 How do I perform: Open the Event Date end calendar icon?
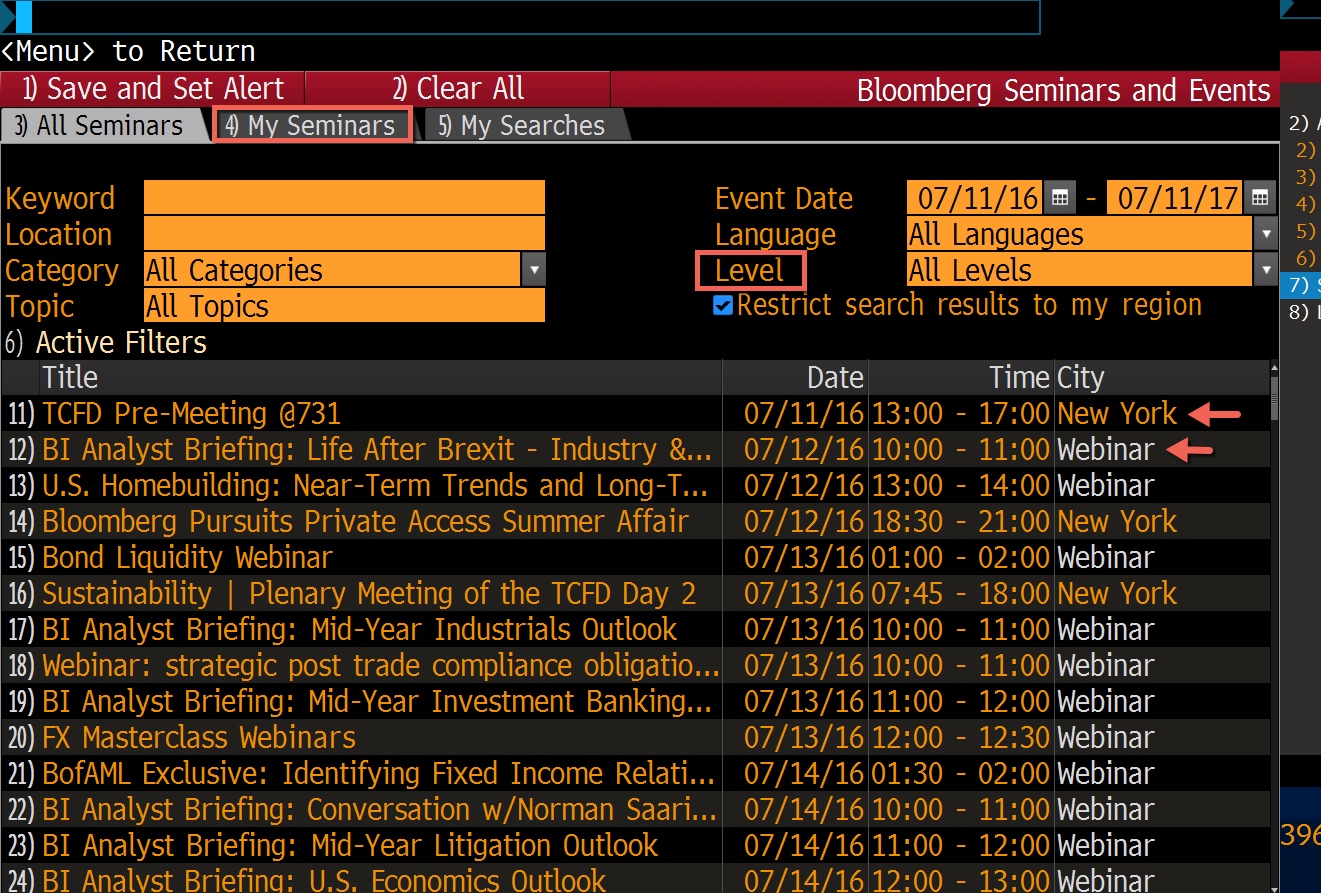point(1260,198)
